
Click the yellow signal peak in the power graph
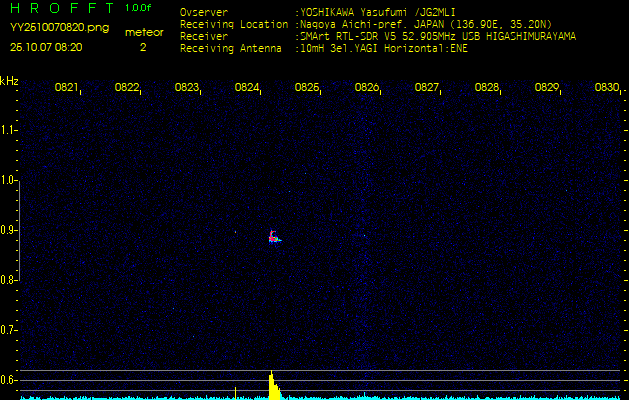(272, 386)
